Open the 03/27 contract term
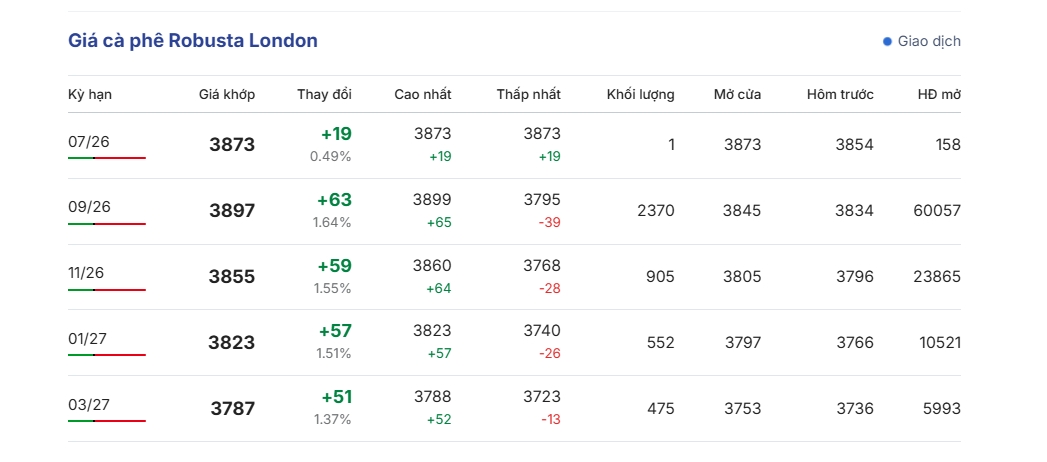The width and height of the screenshot is (1047, 462). pyautogui.click(x=89, y=405)
